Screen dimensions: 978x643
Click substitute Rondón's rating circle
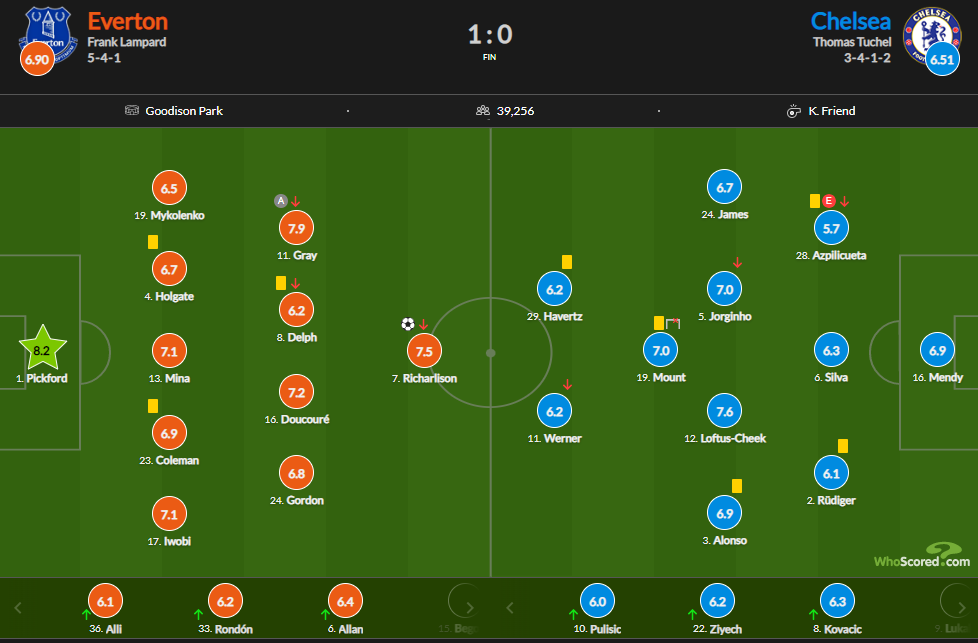coord(225,602)
